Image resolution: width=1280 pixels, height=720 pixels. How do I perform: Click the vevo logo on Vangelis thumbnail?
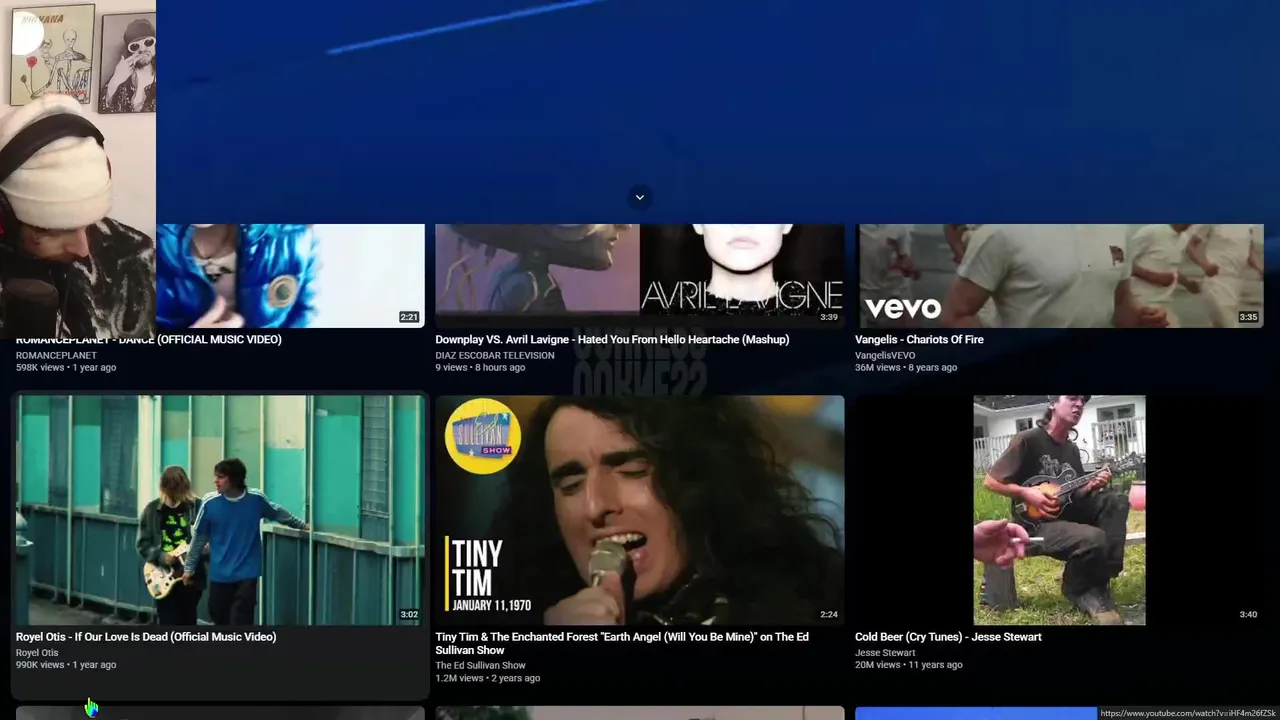coord(903,308)
